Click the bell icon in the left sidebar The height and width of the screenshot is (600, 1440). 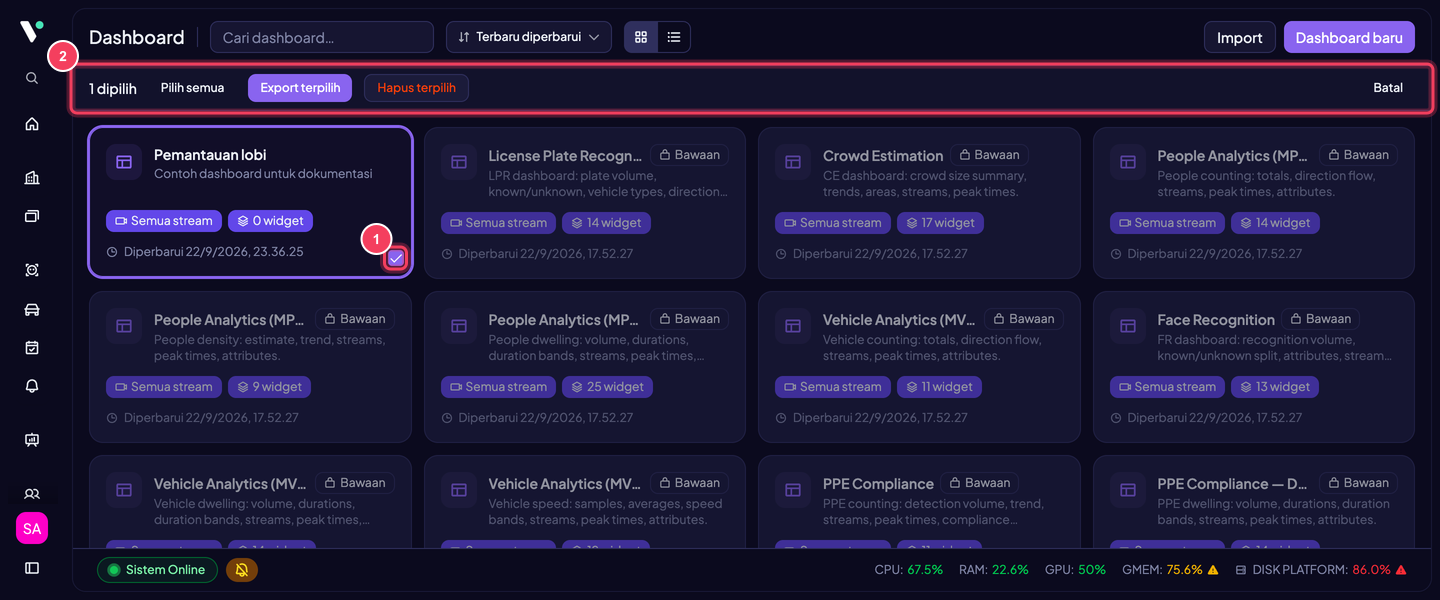(x=32, y=386)
